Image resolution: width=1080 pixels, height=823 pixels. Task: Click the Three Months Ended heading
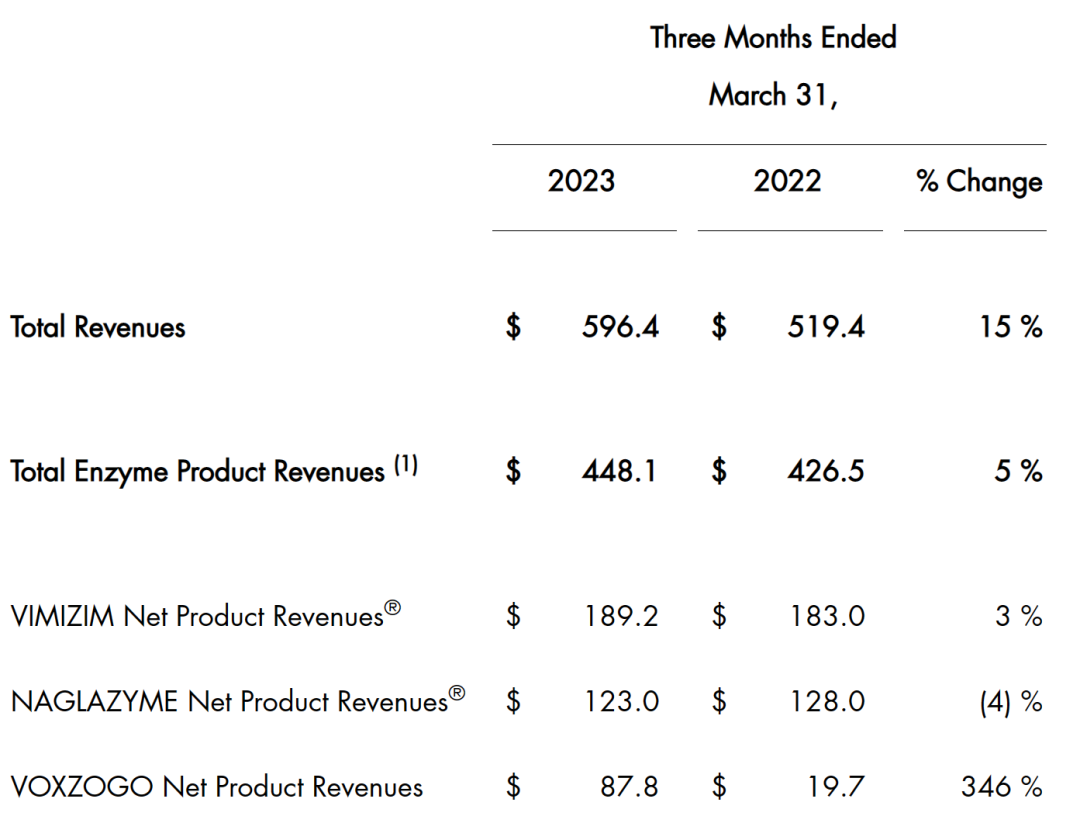tap(772, 38)
